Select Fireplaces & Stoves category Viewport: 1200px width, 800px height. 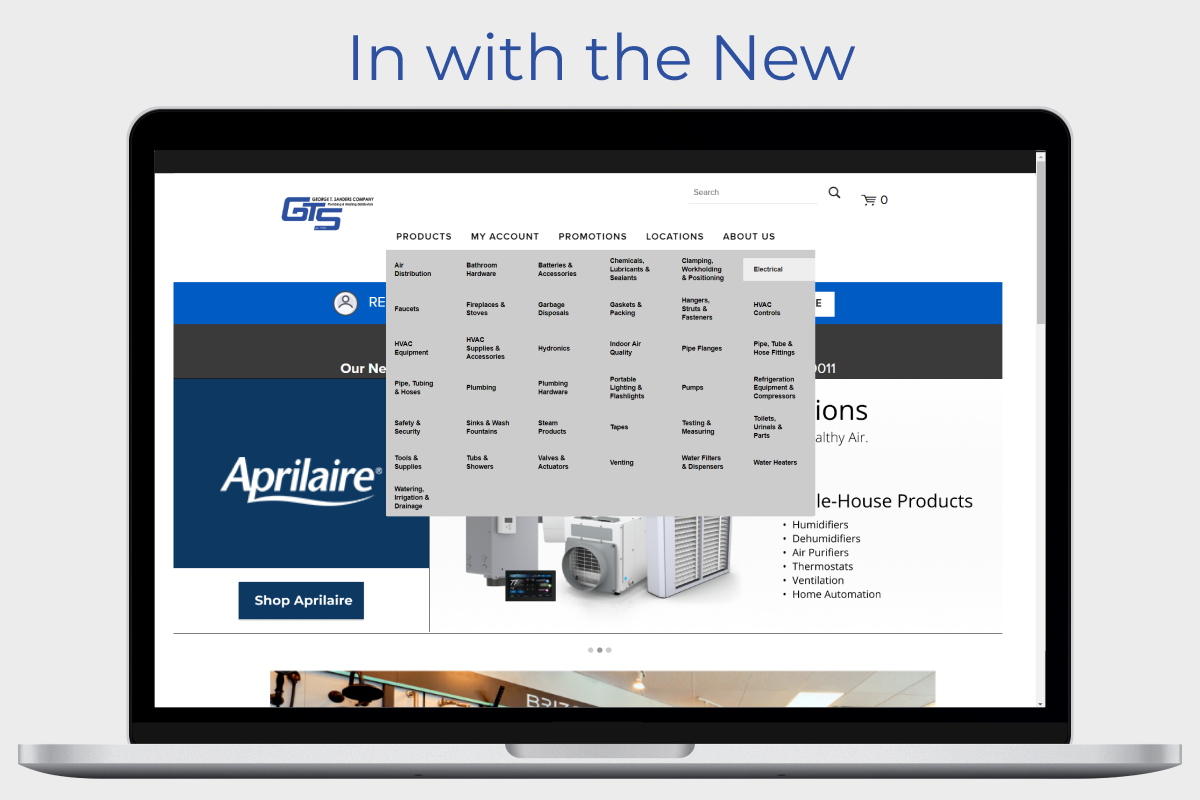(486, 309)
